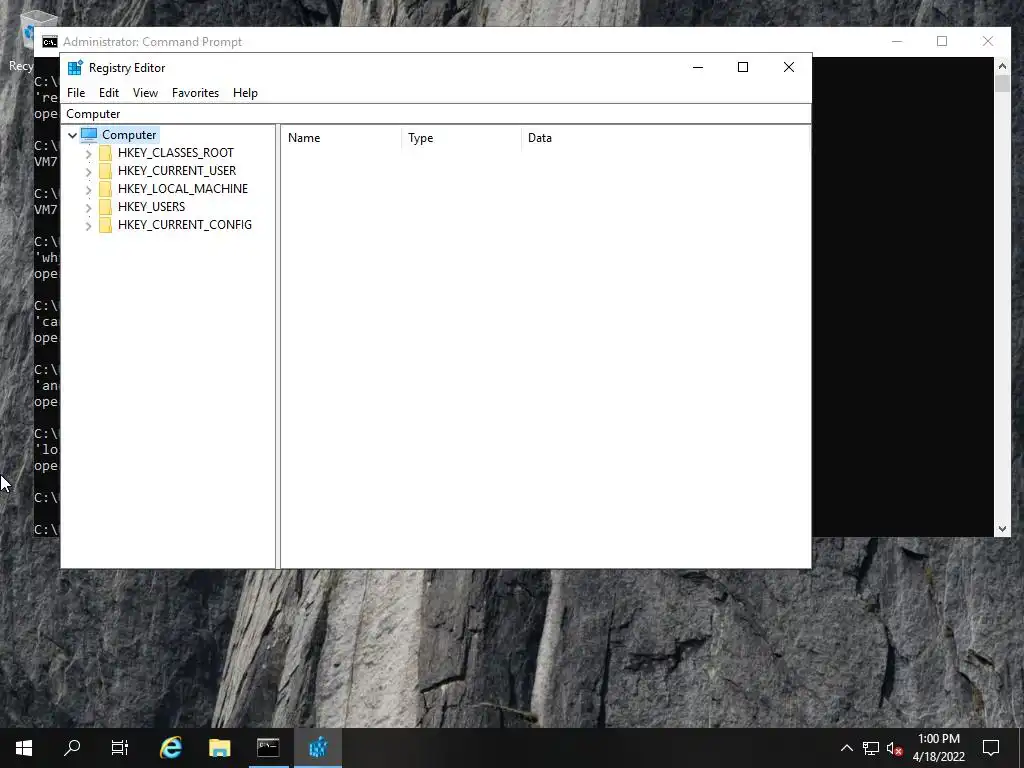Viewport: 1024px width, 768px height.
Task: Open the Action Center notifications
Action: [991, 748]
